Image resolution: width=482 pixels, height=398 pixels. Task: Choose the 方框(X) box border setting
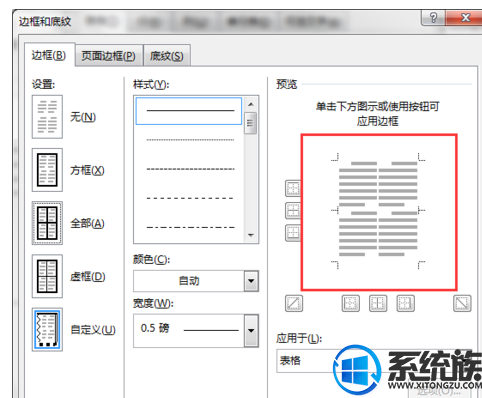(47, 170)
